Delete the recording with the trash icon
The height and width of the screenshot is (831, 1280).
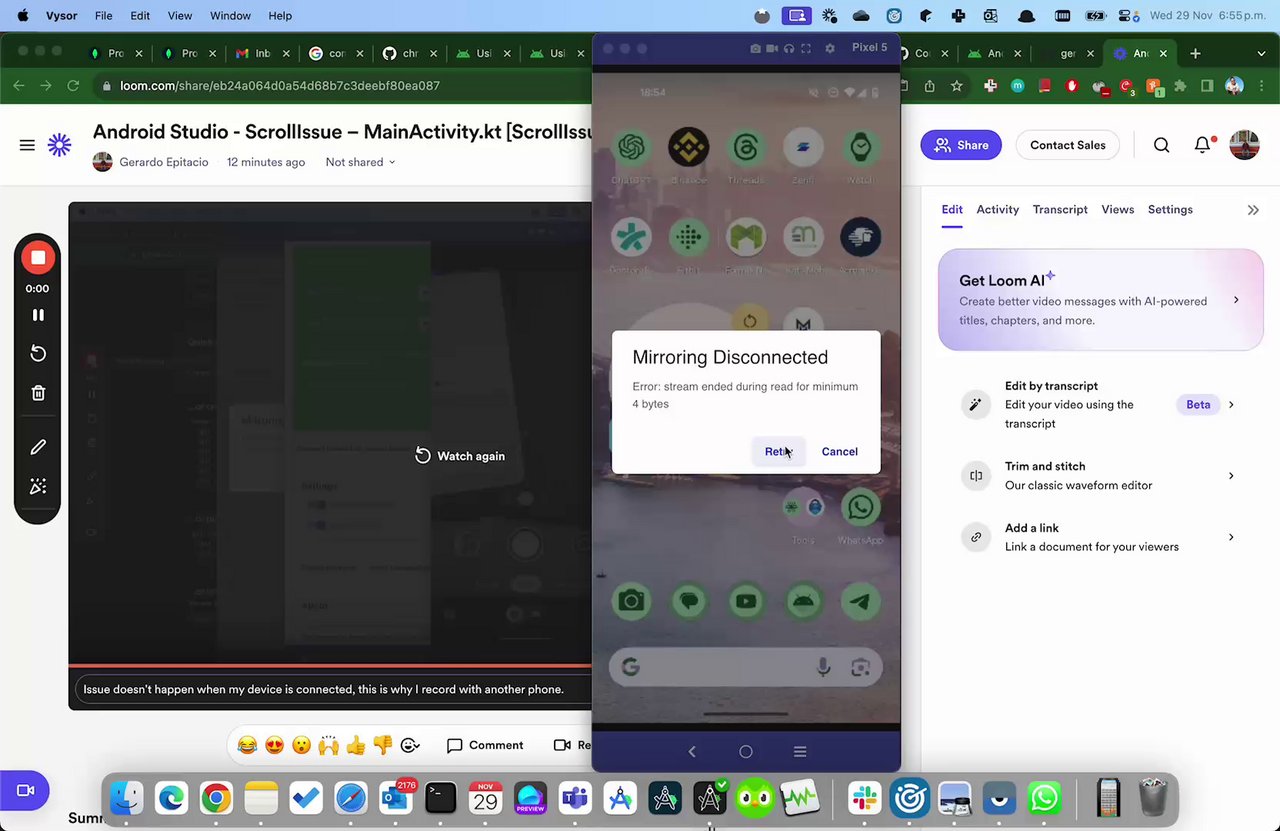point(38,393)
